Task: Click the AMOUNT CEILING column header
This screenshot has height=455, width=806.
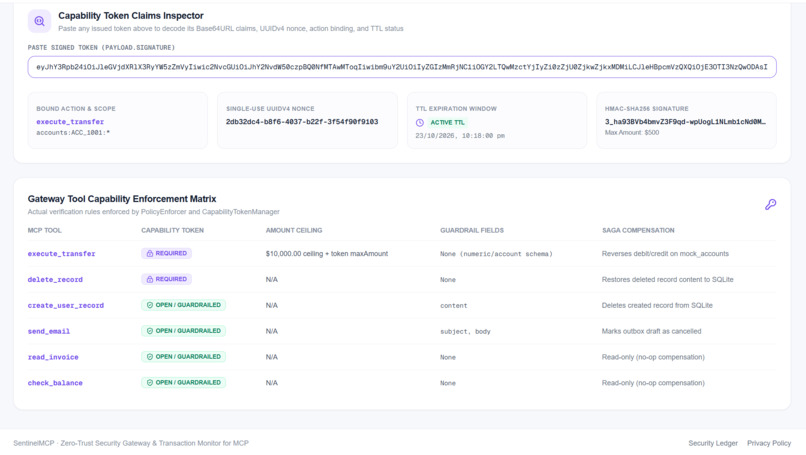Action: pos(294,230)
